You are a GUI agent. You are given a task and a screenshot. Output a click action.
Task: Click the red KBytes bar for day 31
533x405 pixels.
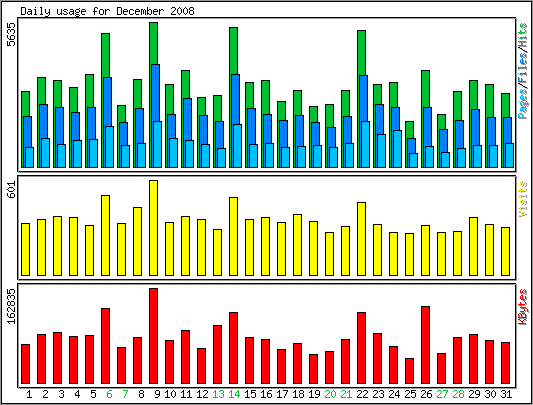point(505,363)
